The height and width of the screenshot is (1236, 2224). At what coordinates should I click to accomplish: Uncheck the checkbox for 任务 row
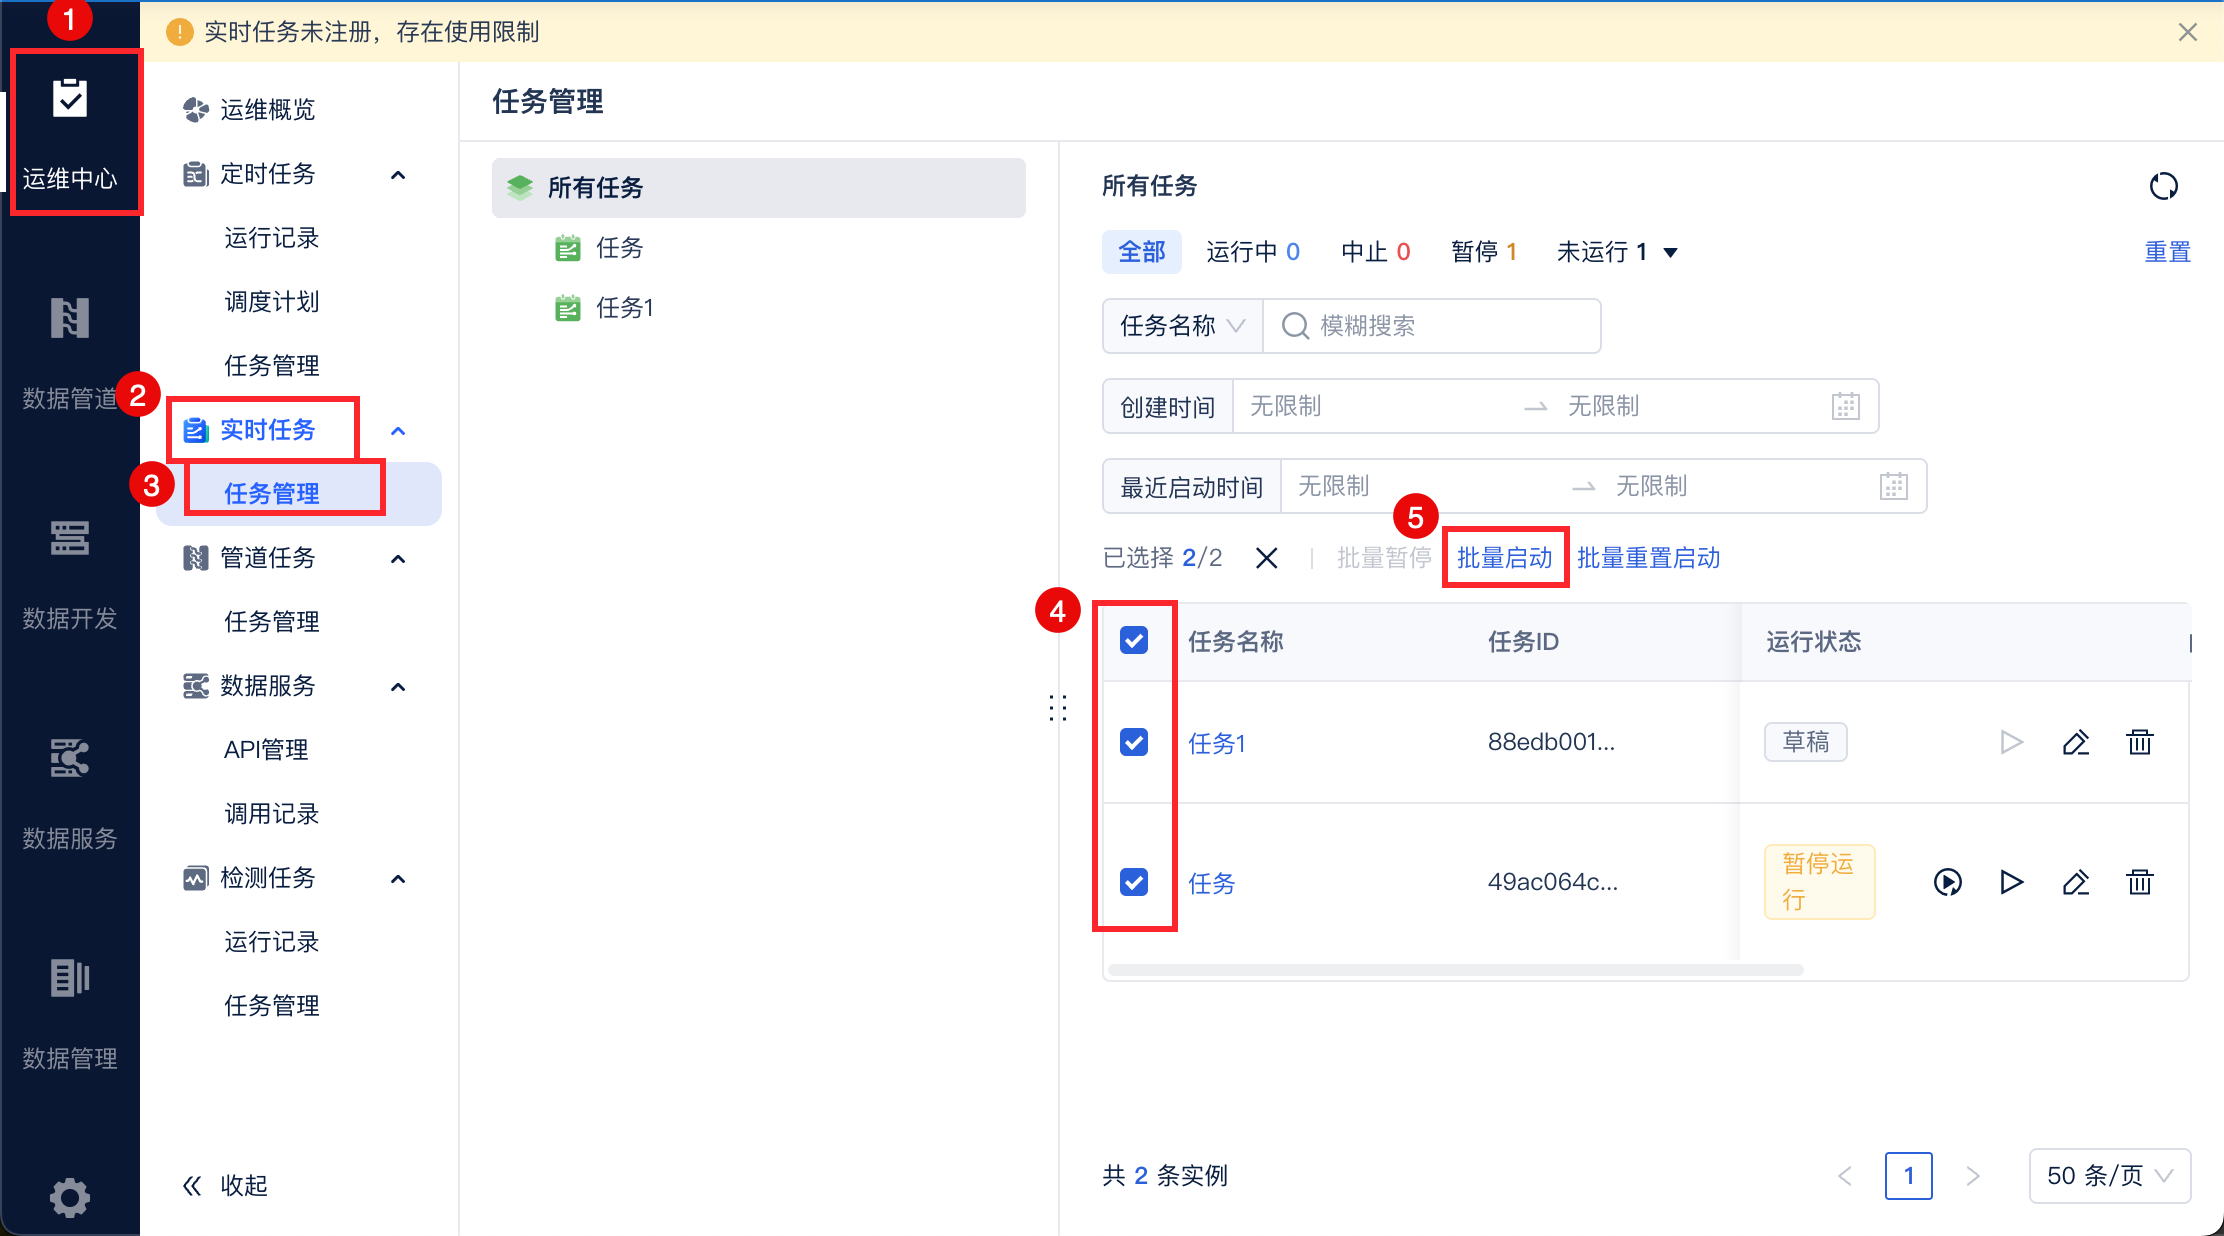pos(1134,882)
